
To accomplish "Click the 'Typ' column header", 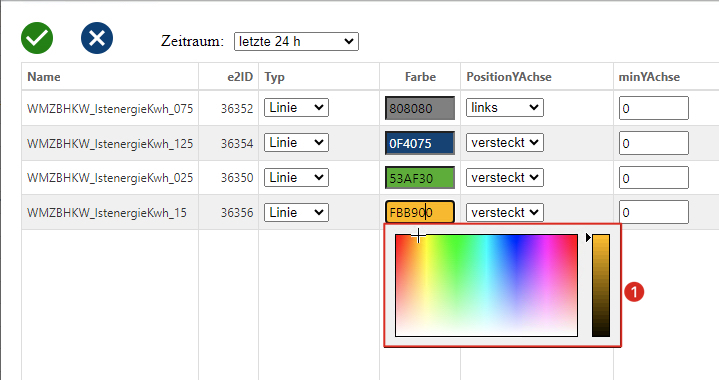I will pyautogui.click(x=274, y=77).
